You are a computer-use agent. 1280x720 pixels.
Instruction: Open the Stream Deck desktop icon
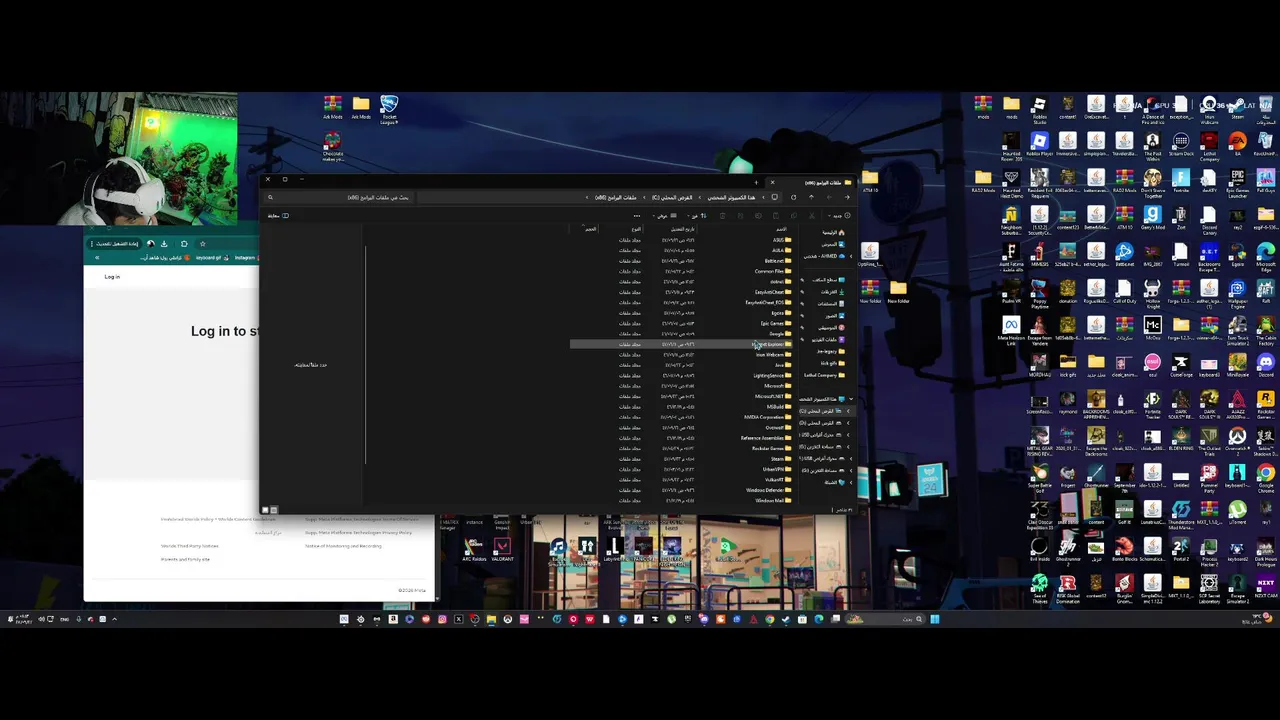pos(1181,143)
